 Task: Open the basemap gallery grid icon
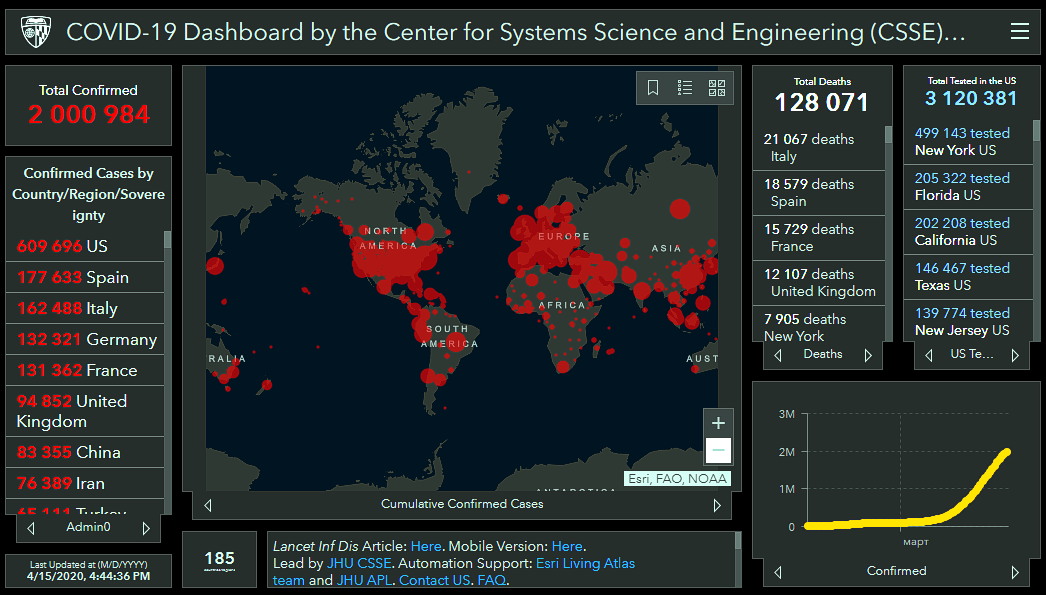click(716, 88)
